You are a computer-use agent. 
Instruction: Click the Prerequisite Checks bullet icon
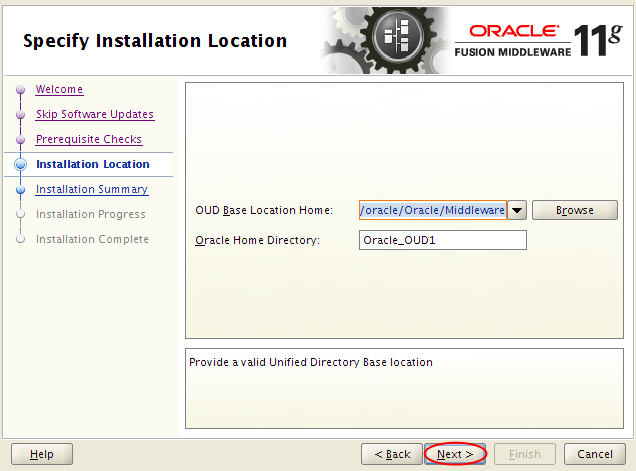(20, 140)
